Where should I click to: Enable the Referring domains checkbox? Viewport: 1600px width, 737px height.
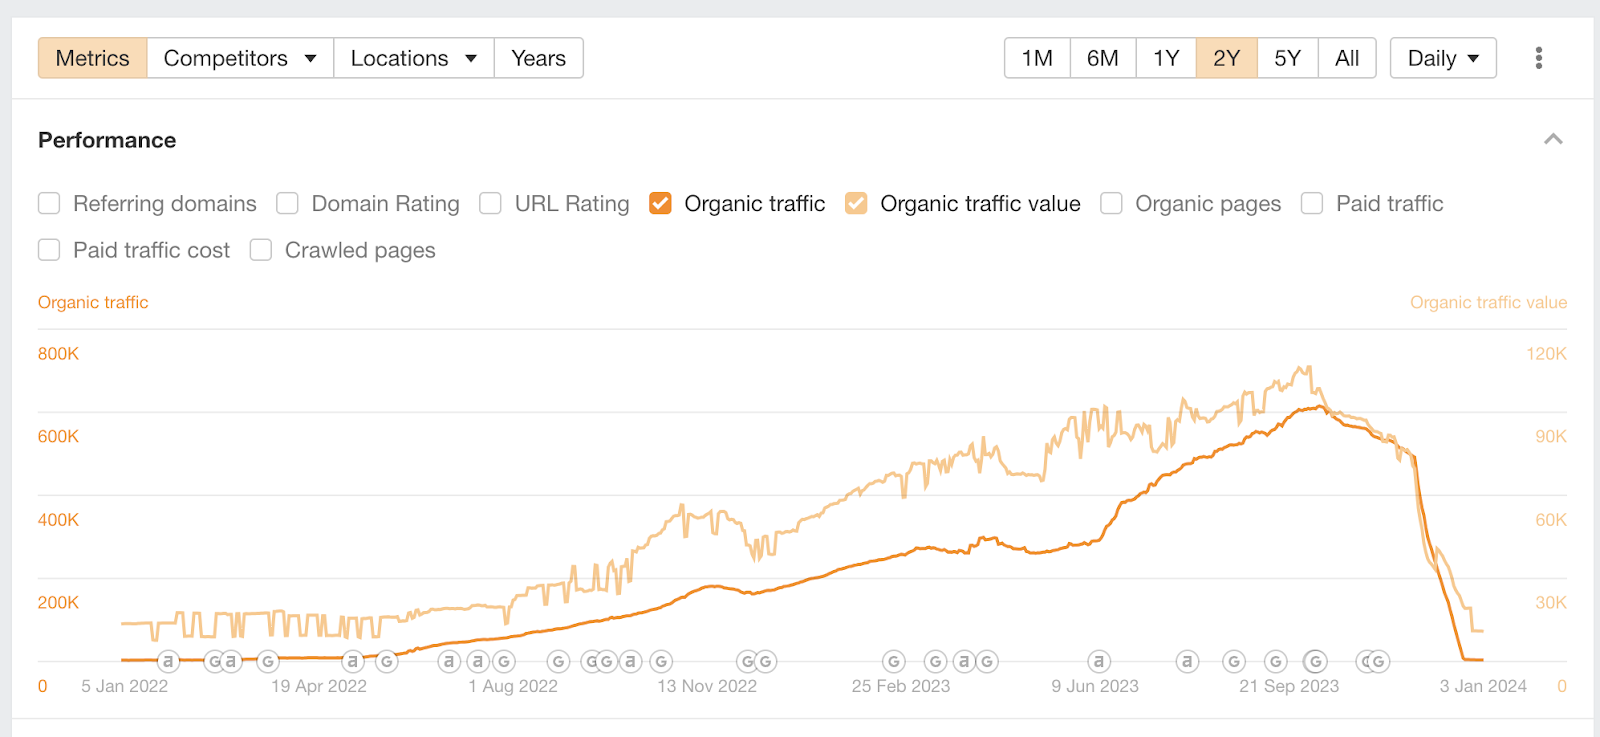tap(49, 204)
